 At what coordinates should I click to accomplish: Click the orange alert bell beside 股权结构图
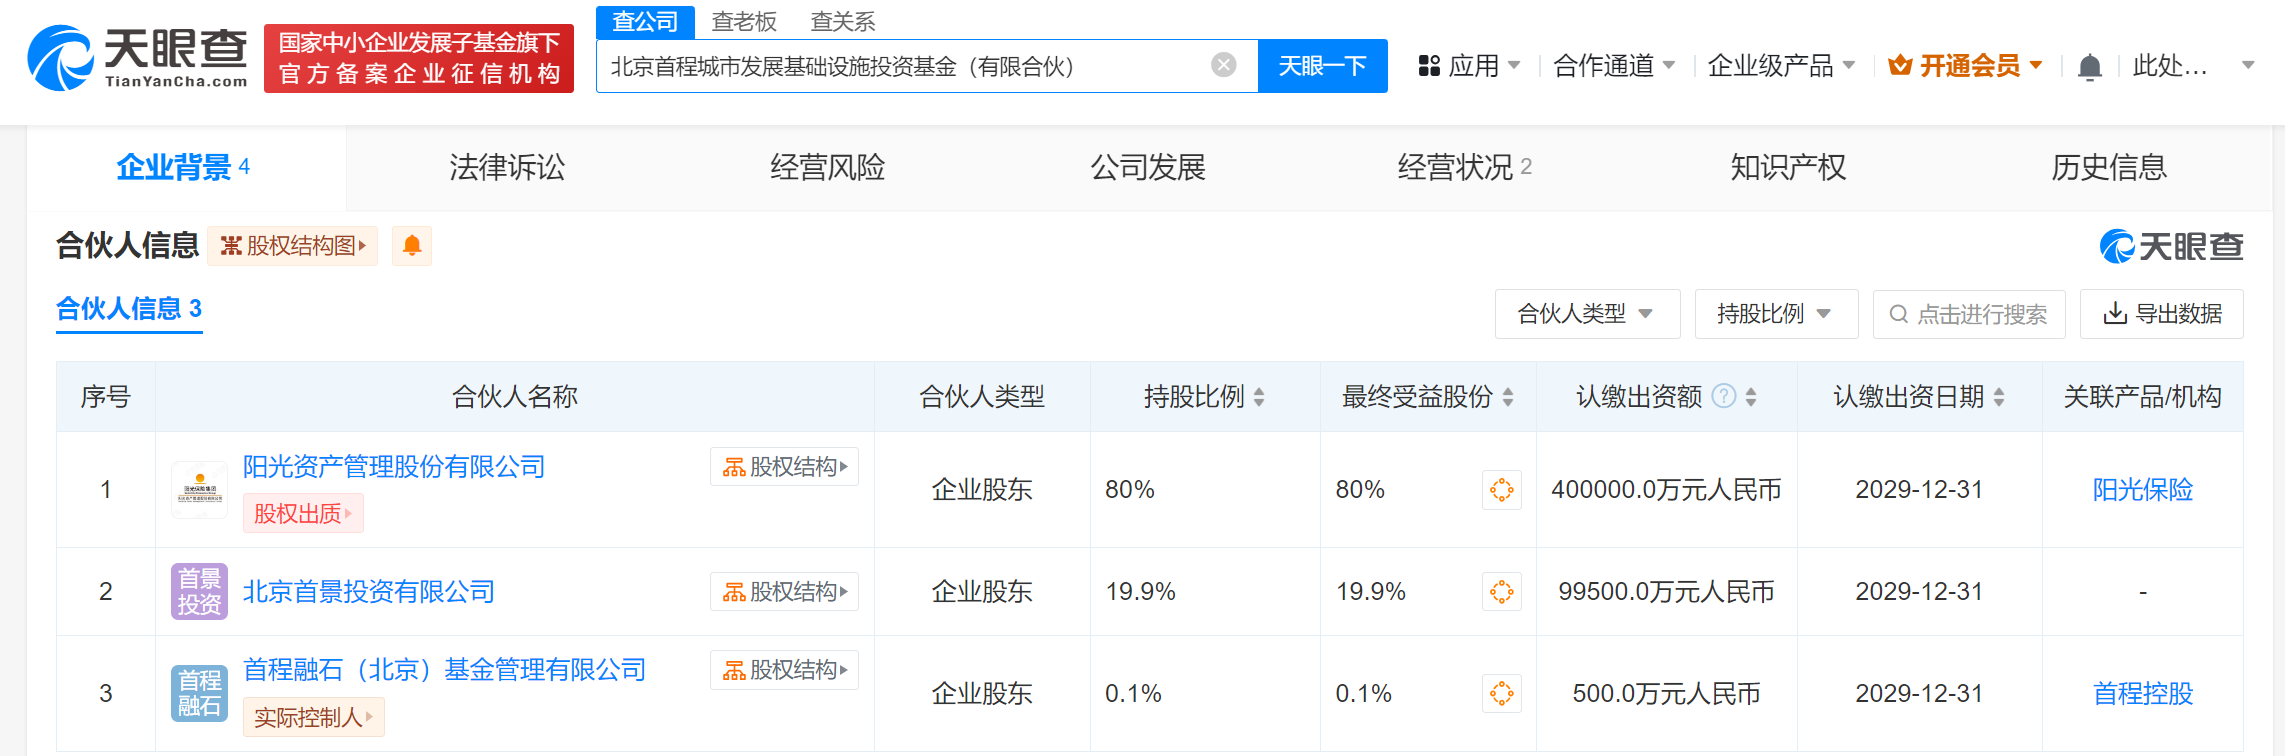pyautogui.click(x=411, y=246)
